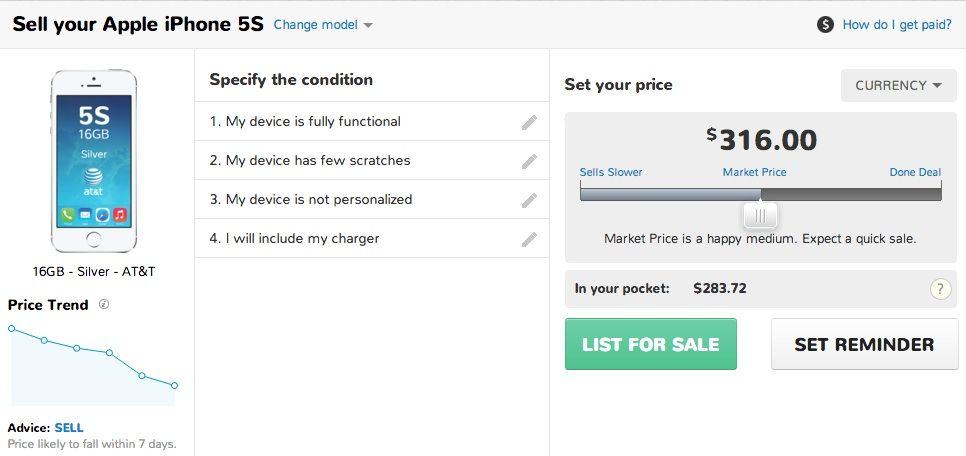Open 'How do I get paid?' link
Viewport: 966px width, 456px height.
coord(897,25)
